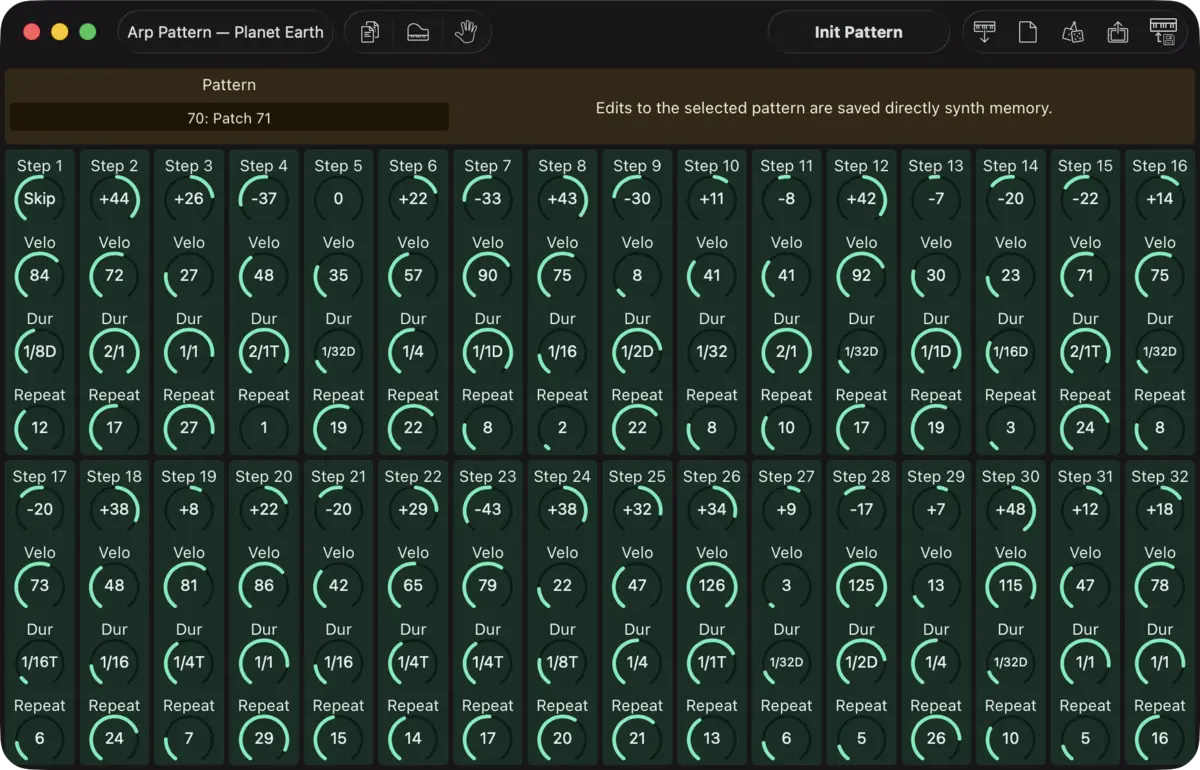Click Step 11 Dur knob showing 2/1
This screenshot has width=1200, height=770.
[786, 352]
